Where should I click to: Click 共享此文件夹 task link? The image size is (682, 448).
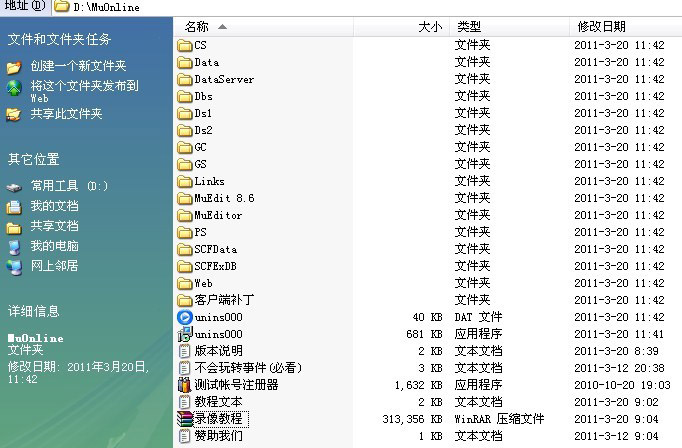66,114
